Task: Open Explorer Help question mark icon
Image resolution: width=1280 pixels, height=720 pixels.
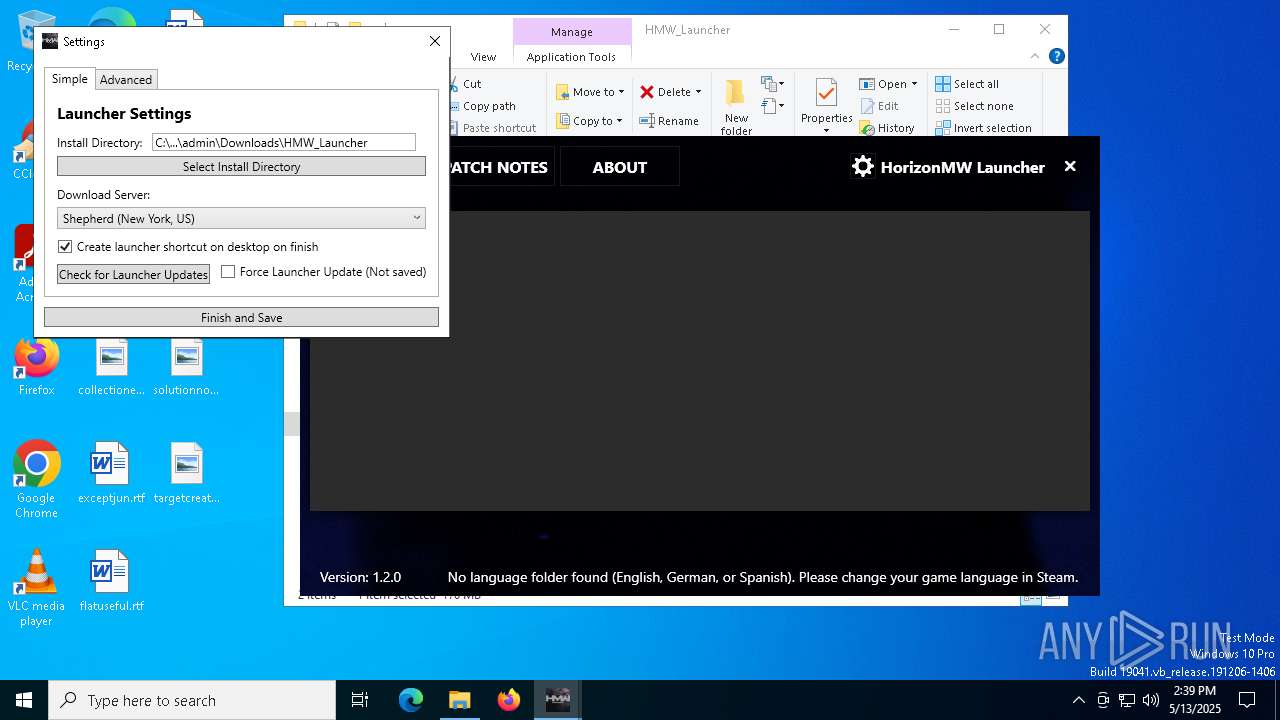Action: [x=1056, y=57]
